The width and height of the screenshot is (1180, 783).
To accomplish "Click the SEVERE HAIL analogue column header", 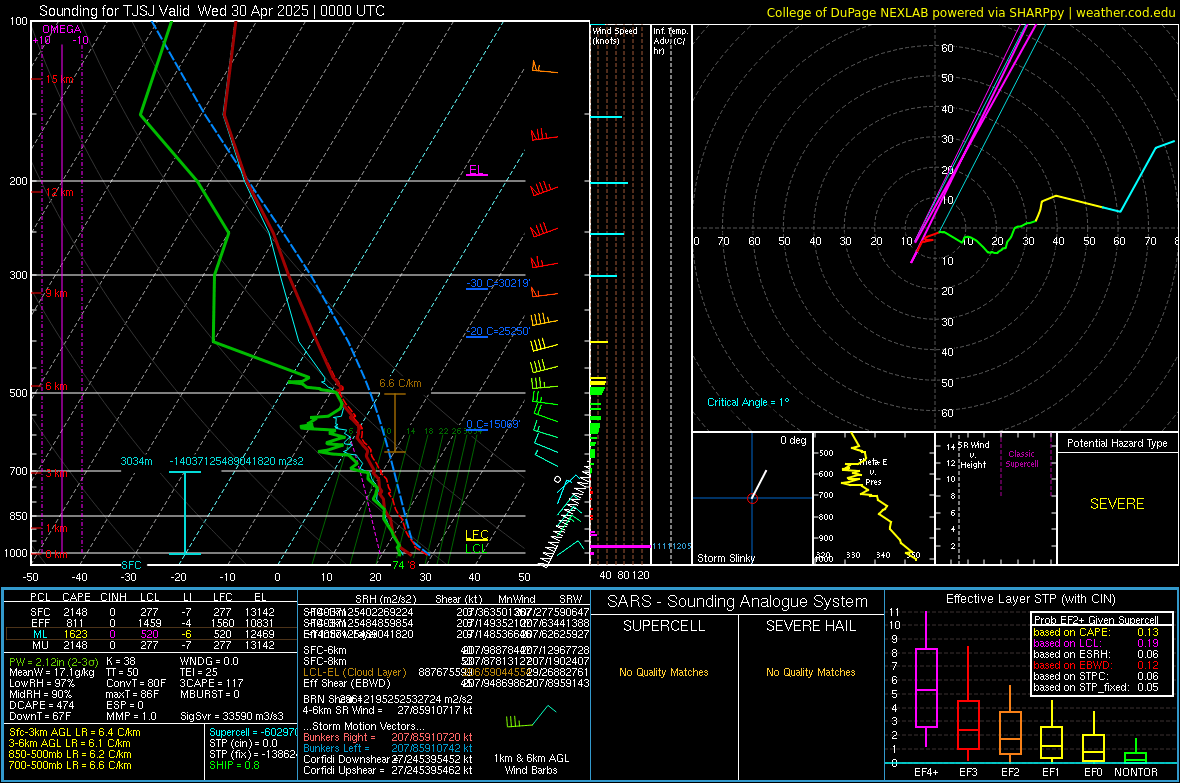I will tap(810, 626).
